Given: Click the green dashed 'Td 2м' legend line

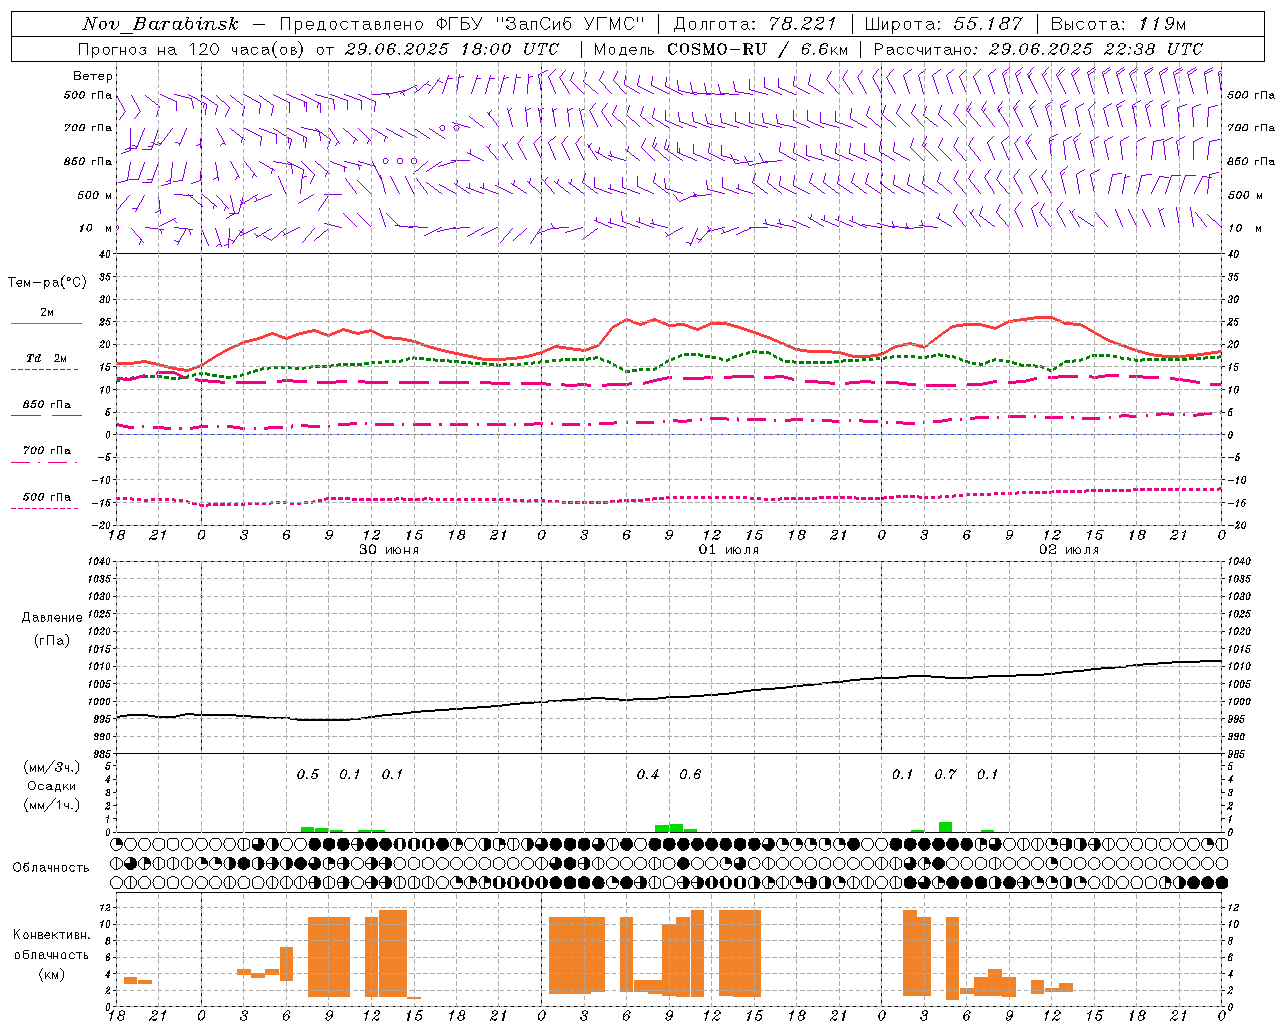Looking at the screenshot, I should coord(44,370).
